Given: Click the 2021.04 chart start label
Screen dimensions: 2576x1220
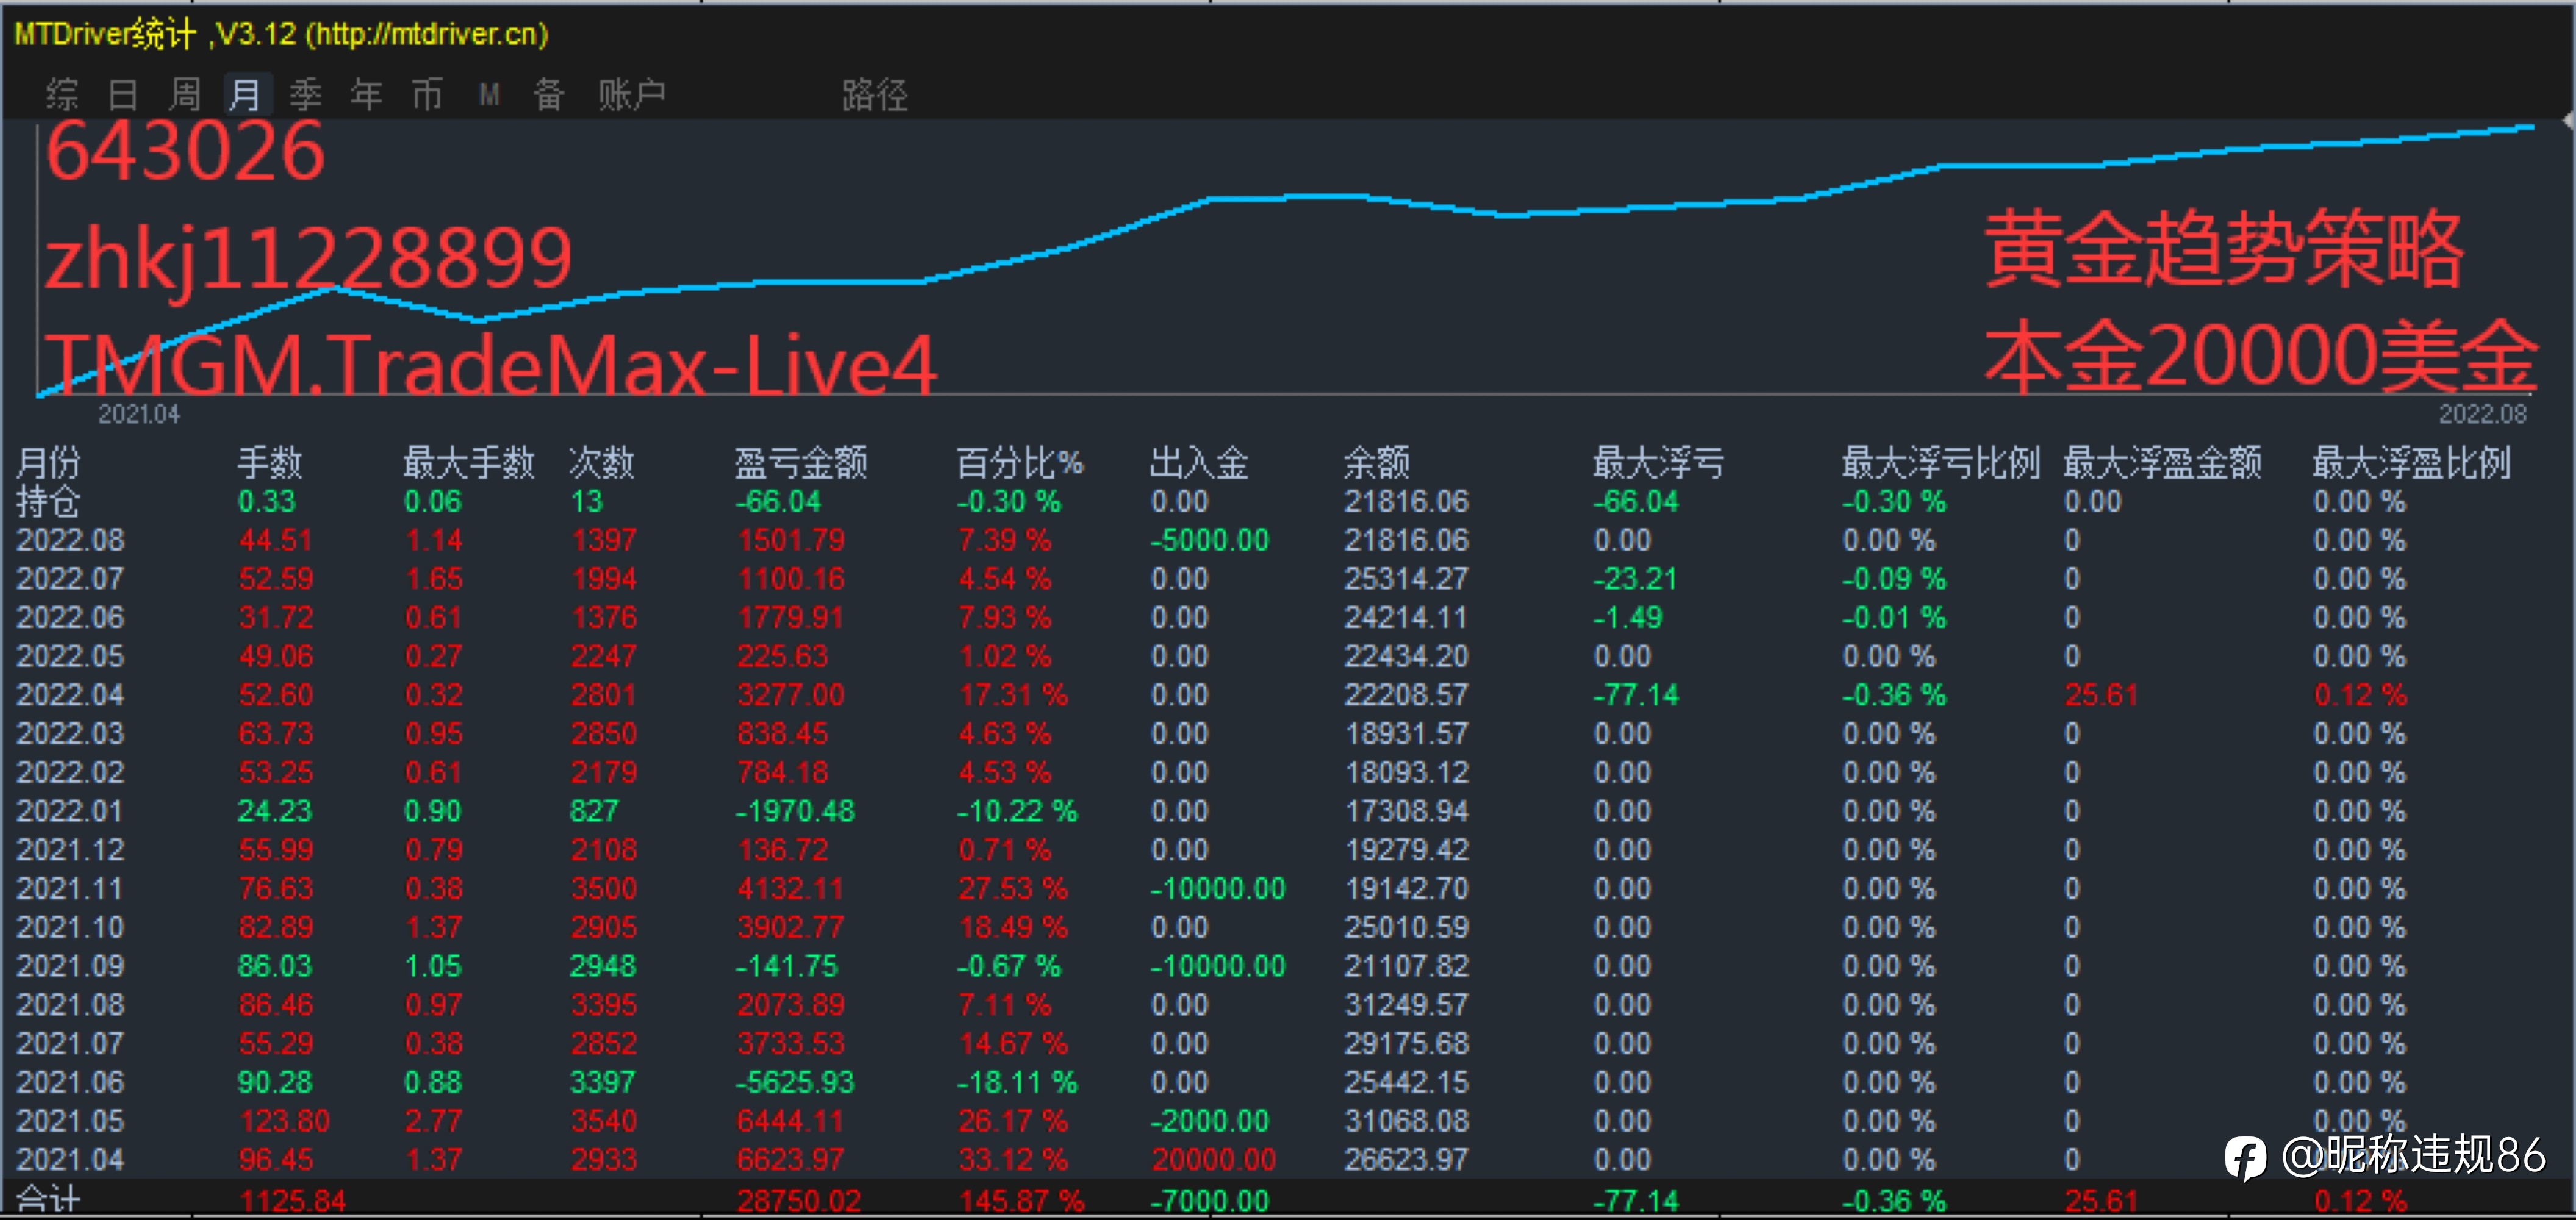Looking at the screenshot, I should tap(139, 414).
